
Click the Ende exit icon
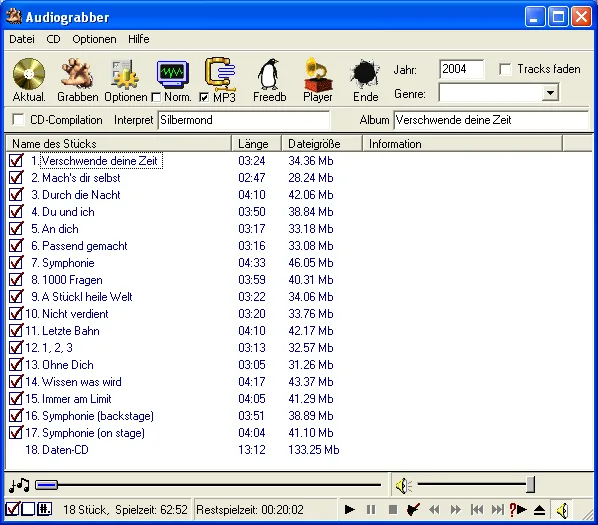click(x=365, y=74)
